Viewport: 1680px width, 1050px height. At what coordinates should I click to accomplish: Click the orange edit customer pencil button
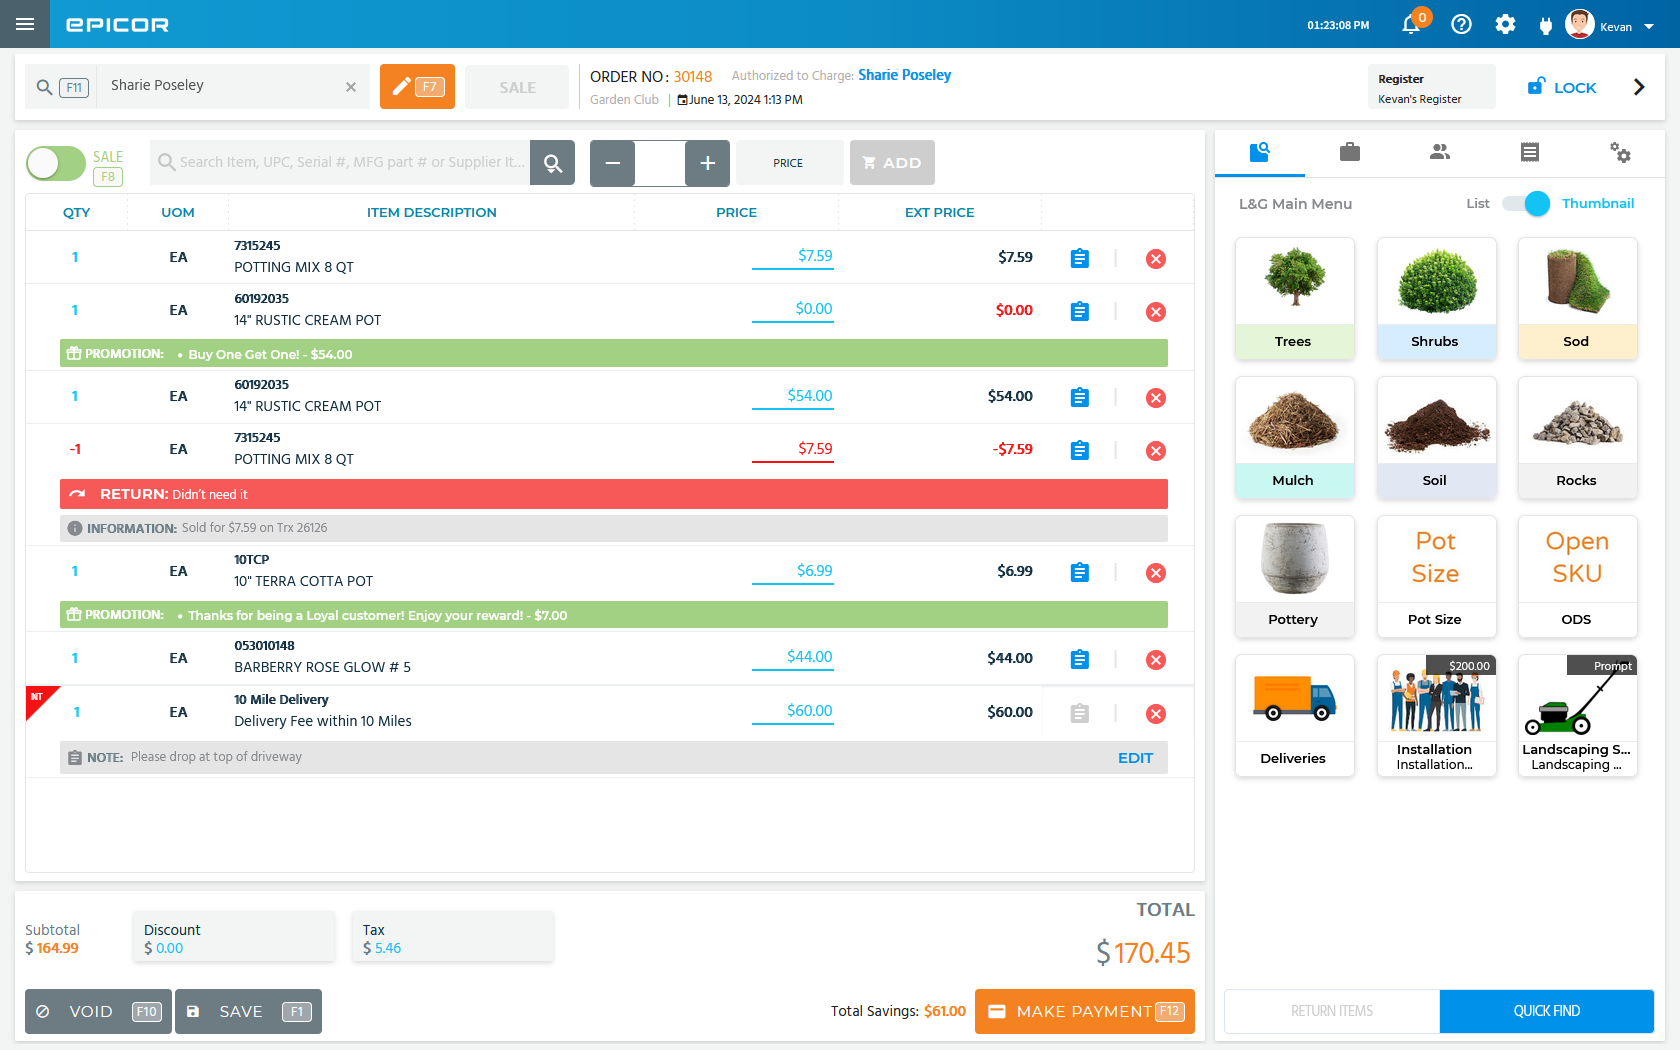click(417, 87)
